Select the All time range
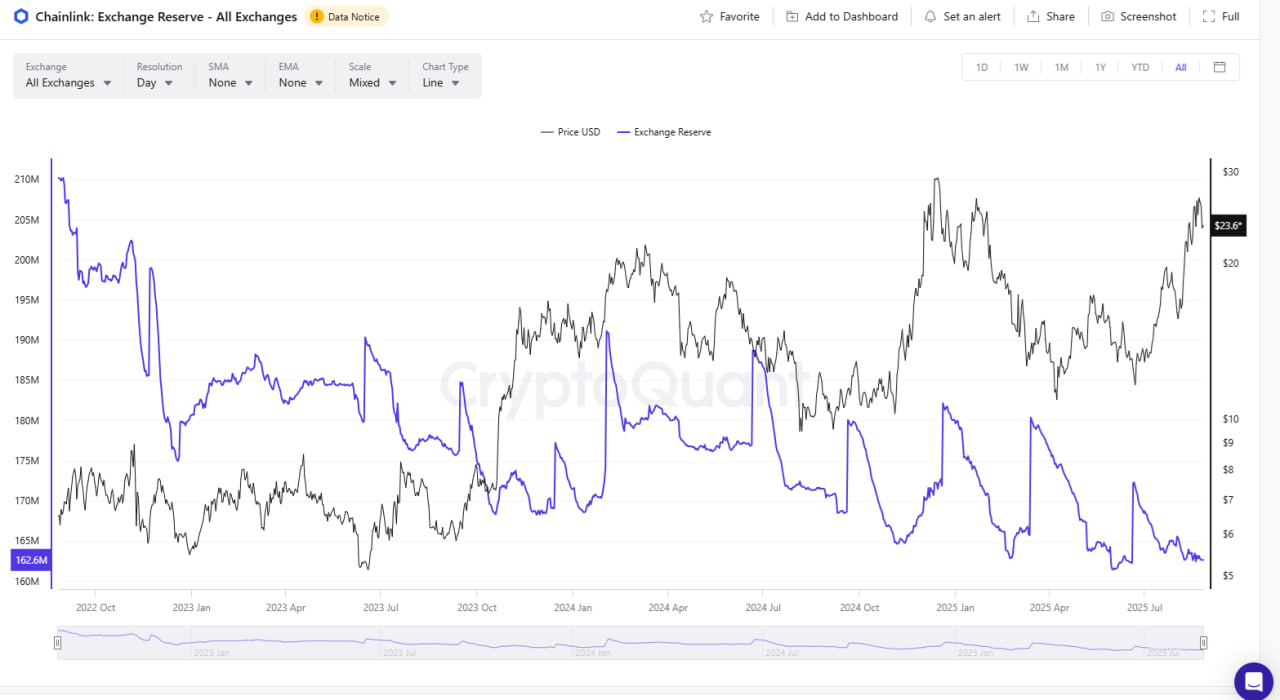 [x=1180, y=67]
